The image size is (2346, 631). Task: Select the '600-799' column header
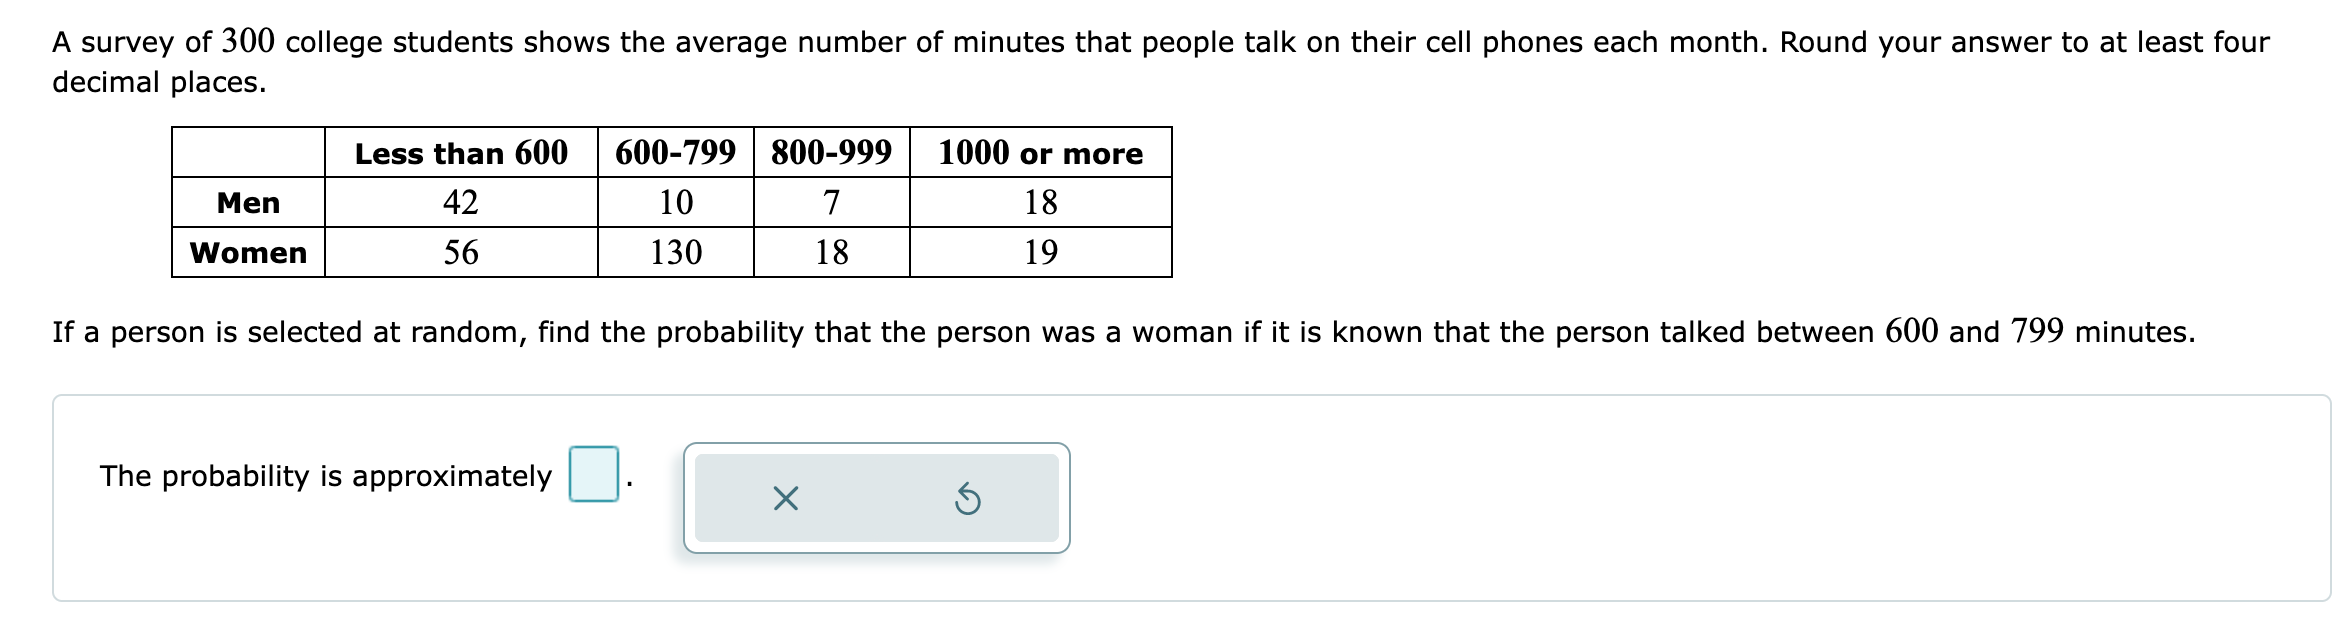coord(676,151)
